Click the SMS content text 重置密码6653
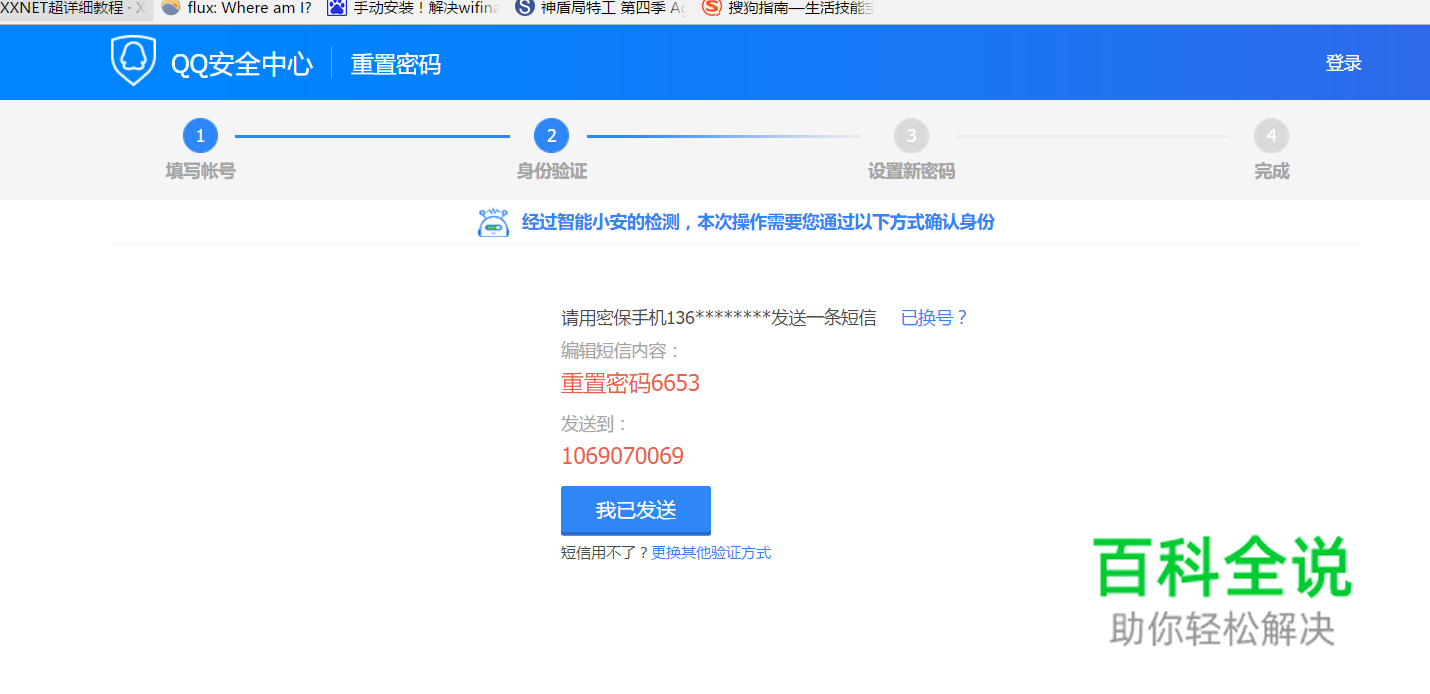The height and width of the screenshot is (694, 1430). click(x=630, y=383)
